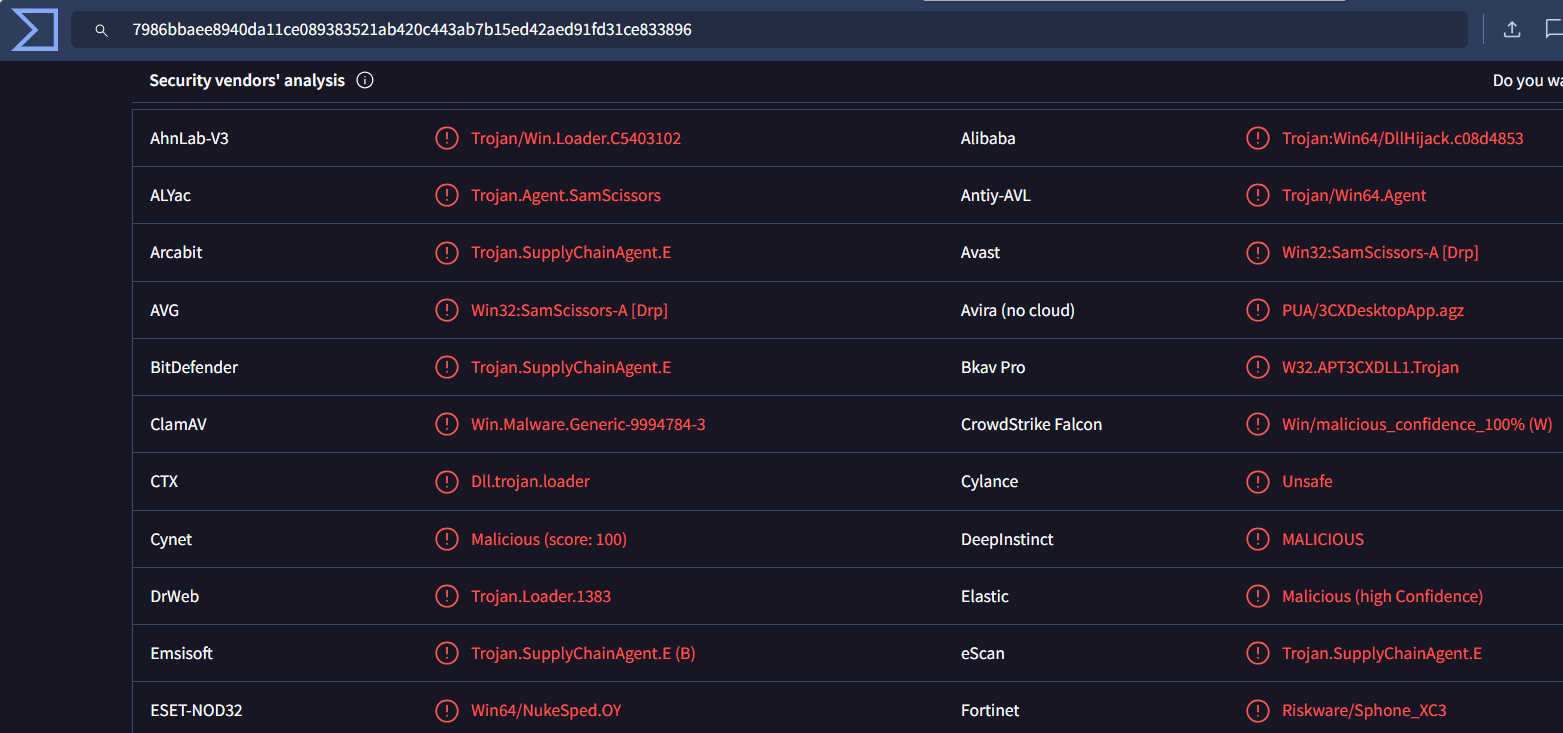Select the Dll.trojan.loader detection text
Image resolution: width=1563 pixels, height=733 pixels.
pos(530,482)
